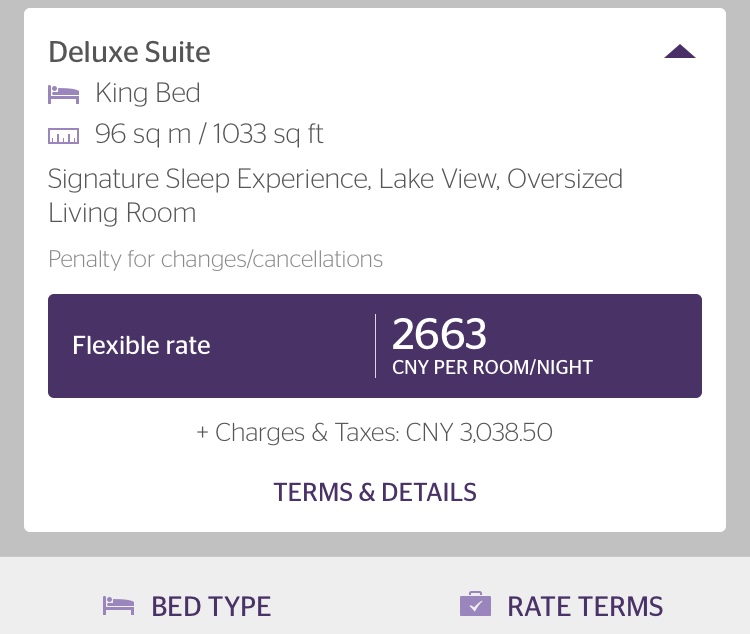The image size is (750, 634).
Task: Click the Deluxe Suite title
Action: pos(129,52)
